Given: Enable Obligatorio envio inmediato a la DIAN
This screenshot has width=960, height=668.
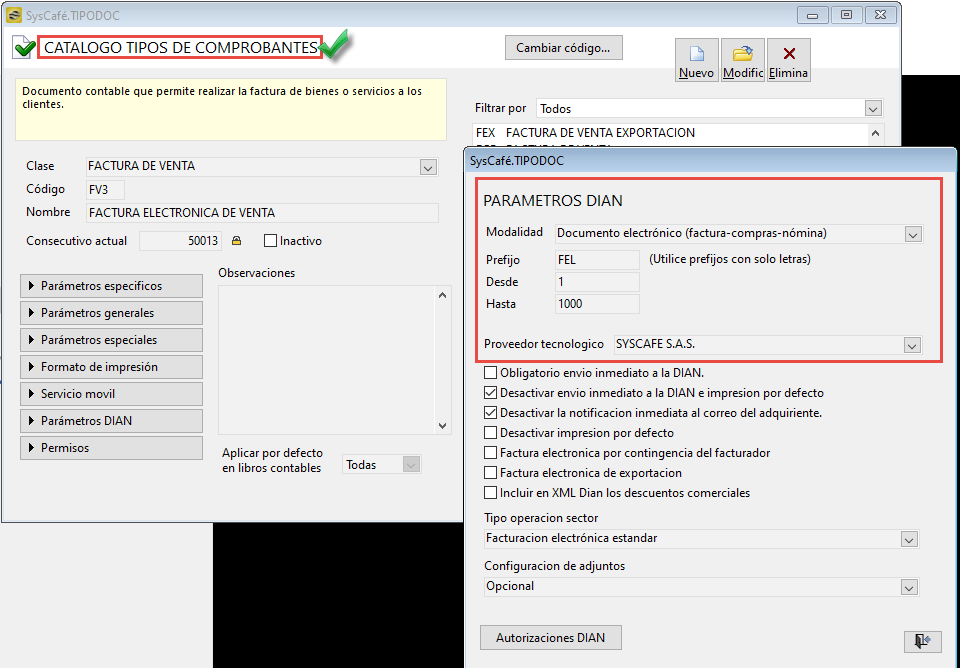Looking at the screenshot, I should (490, 372).
